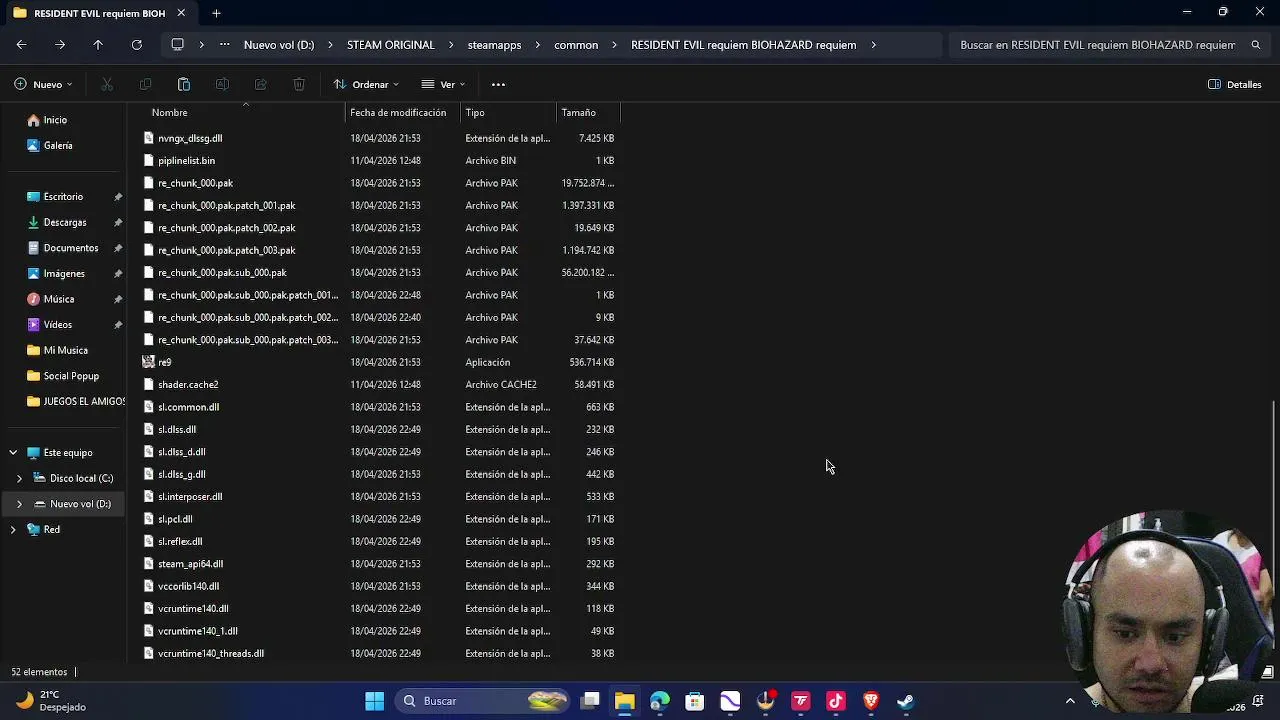
Task: Click the search magnifier icon
Action: (x=1256, y=45)
